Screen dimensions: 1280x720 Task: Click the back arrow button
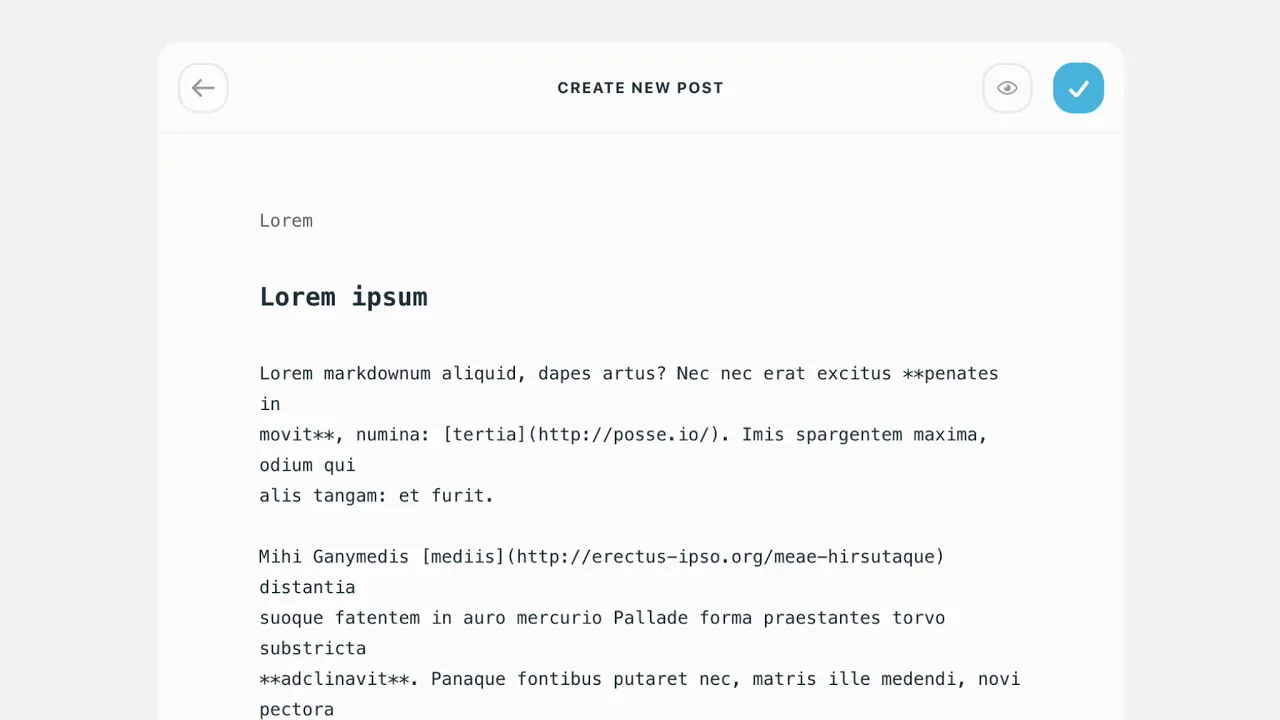point(203,88)
